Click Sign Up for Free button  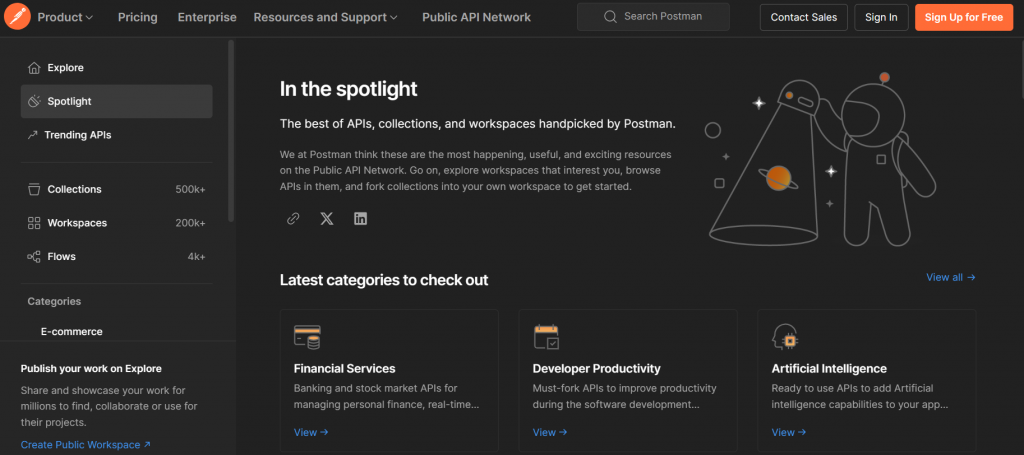point(963,17)
